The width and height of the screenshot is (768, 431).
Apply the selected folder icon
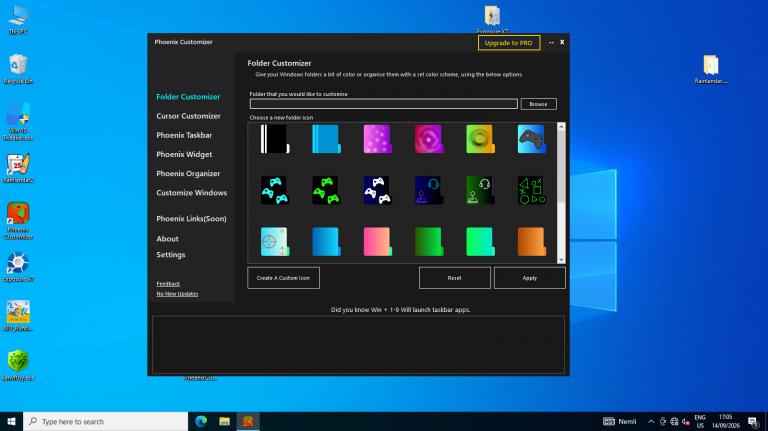tap(529, 278)
